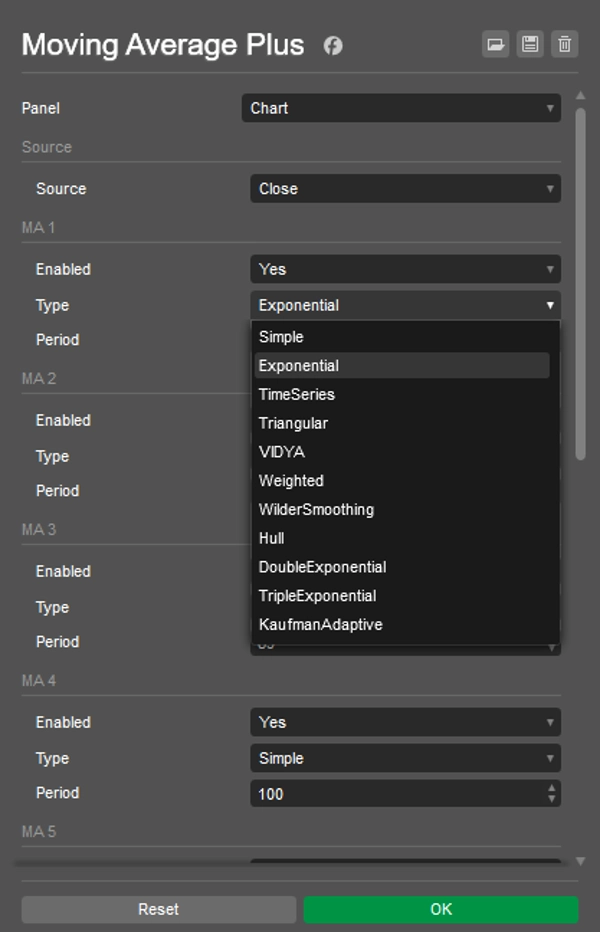Viewport: 600px width, 932px height.
Task: Click the help icon beside the title
Action: pyautogui.click(x=333, y=46)
